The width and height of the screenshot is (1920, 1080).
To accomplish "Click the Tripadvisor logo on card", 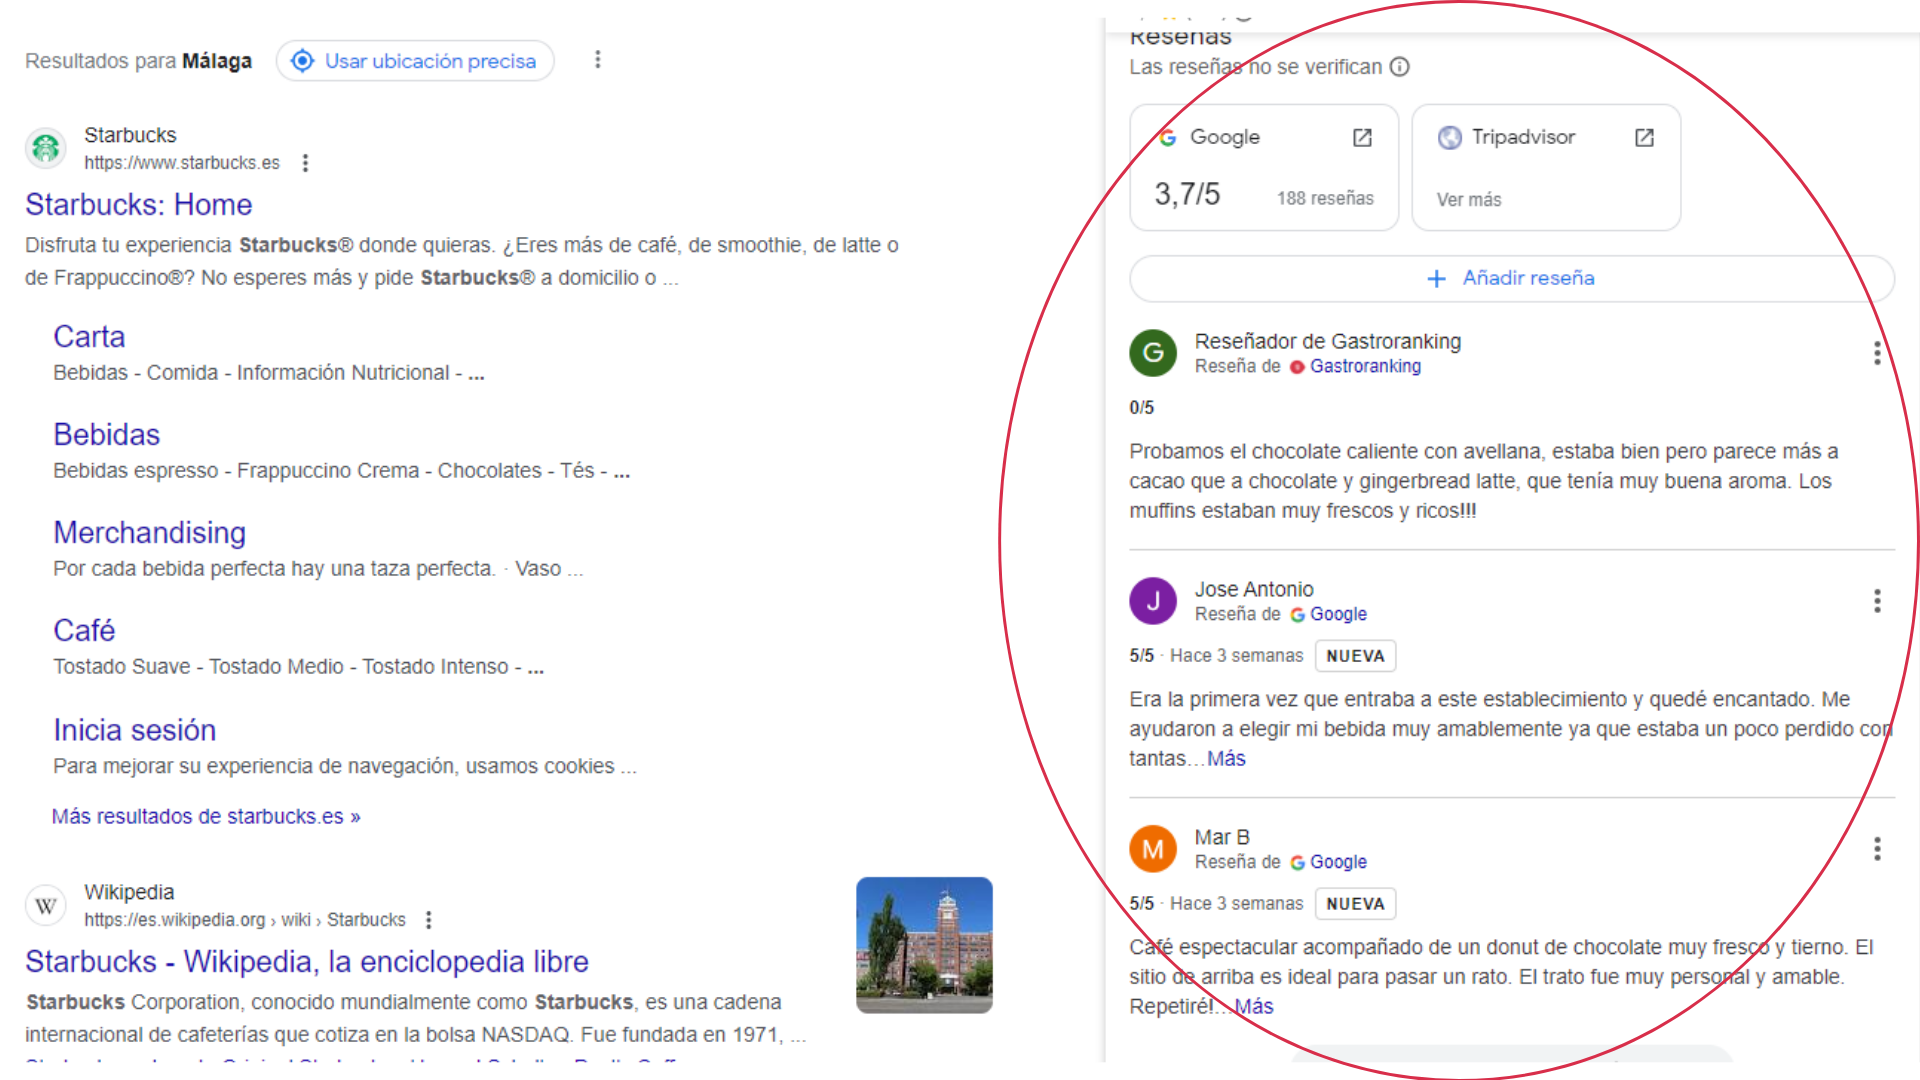I will pos(1449,137).
